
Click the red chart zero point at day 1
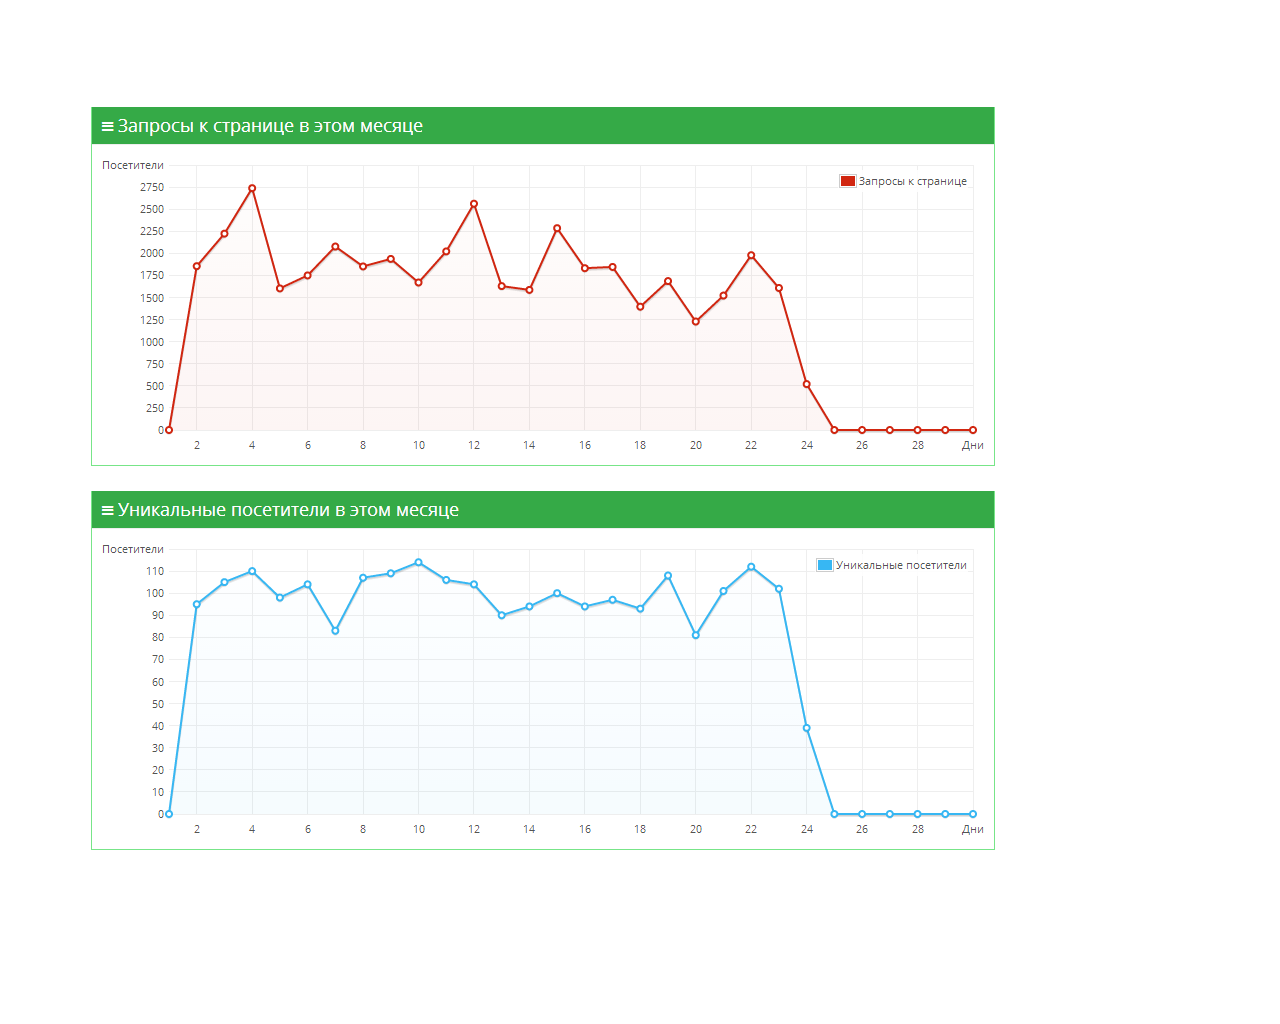click(169, 430)
